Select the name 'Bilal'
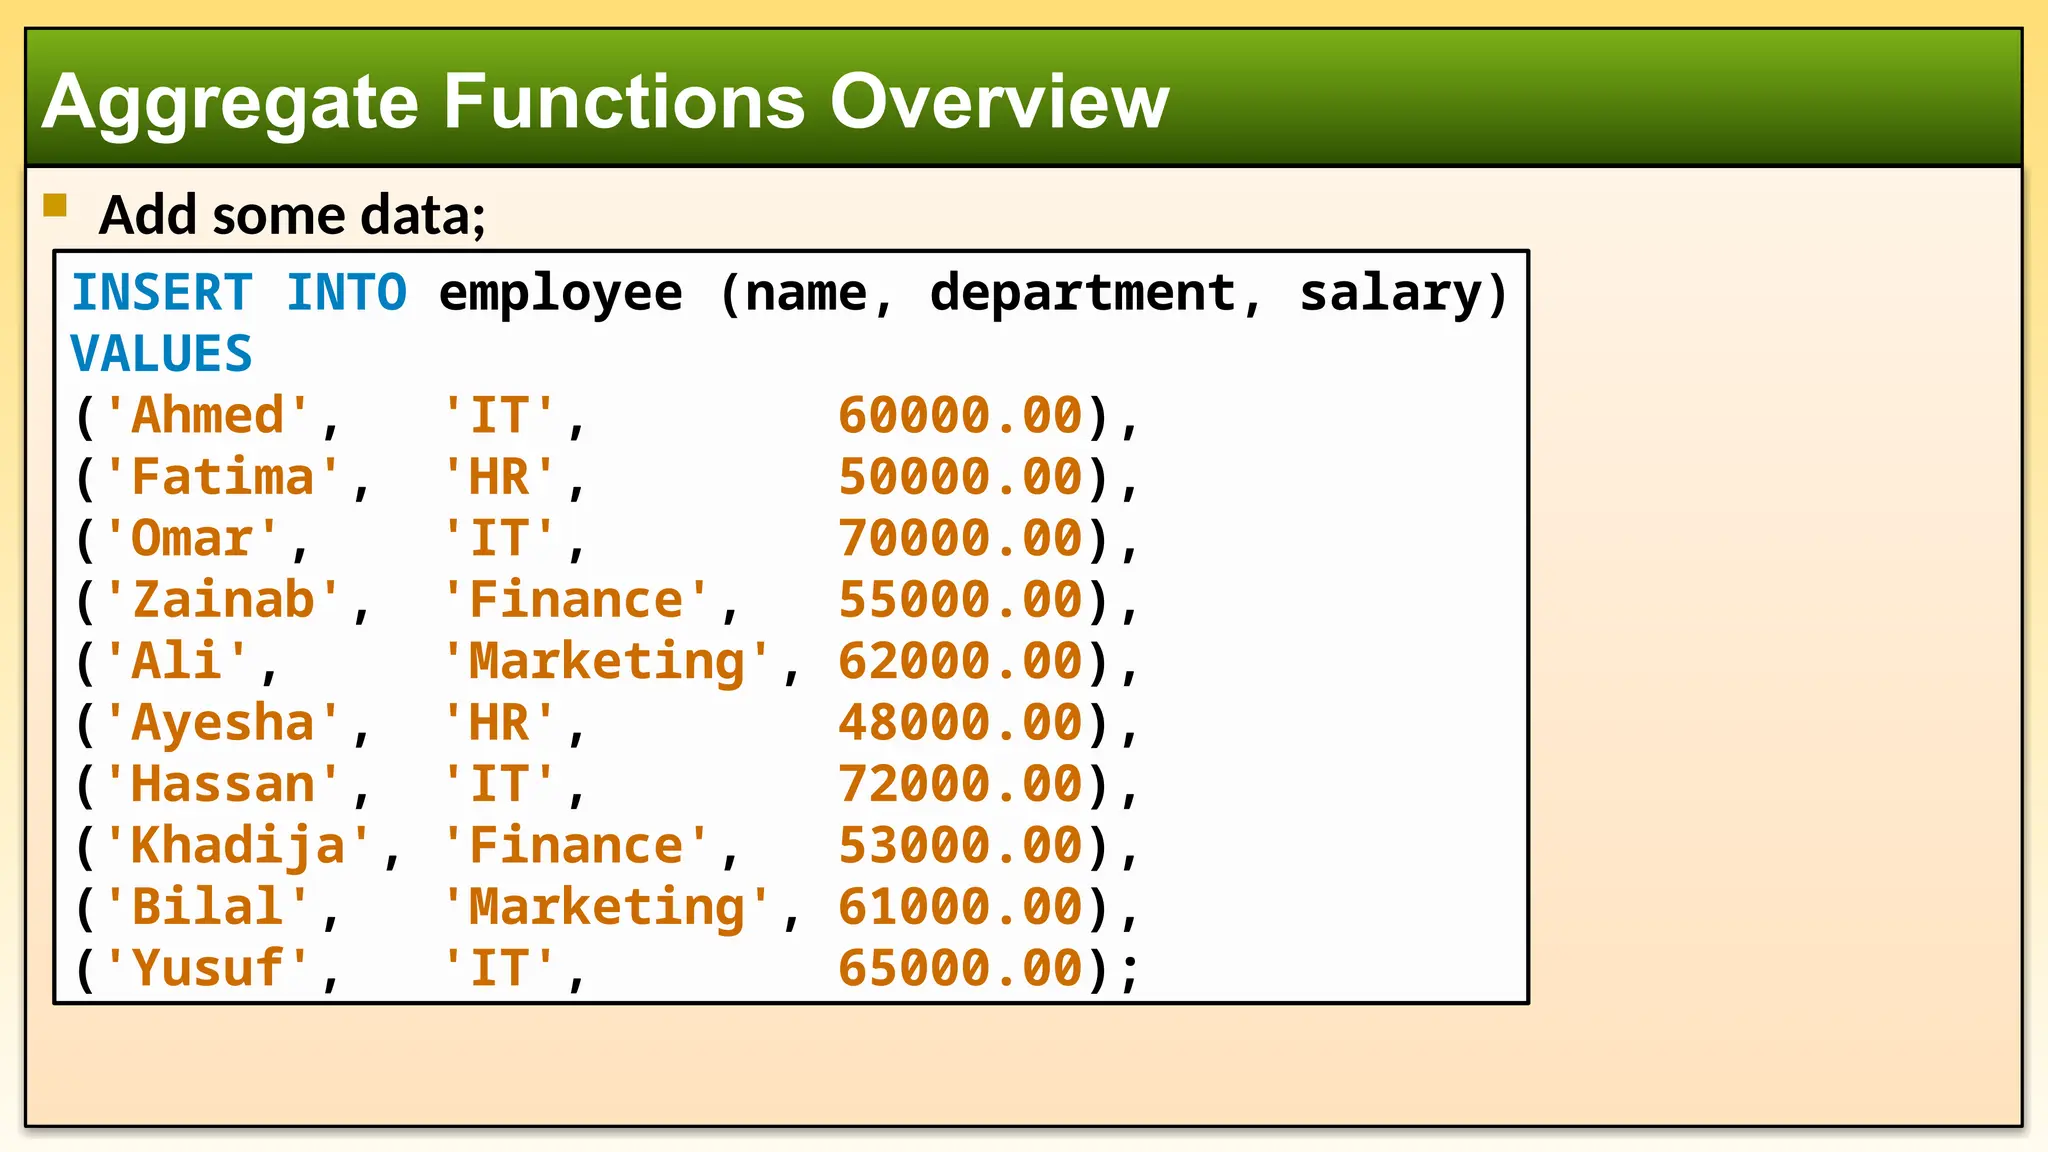Viewport: 2048px width, 1152px height. 208,907
